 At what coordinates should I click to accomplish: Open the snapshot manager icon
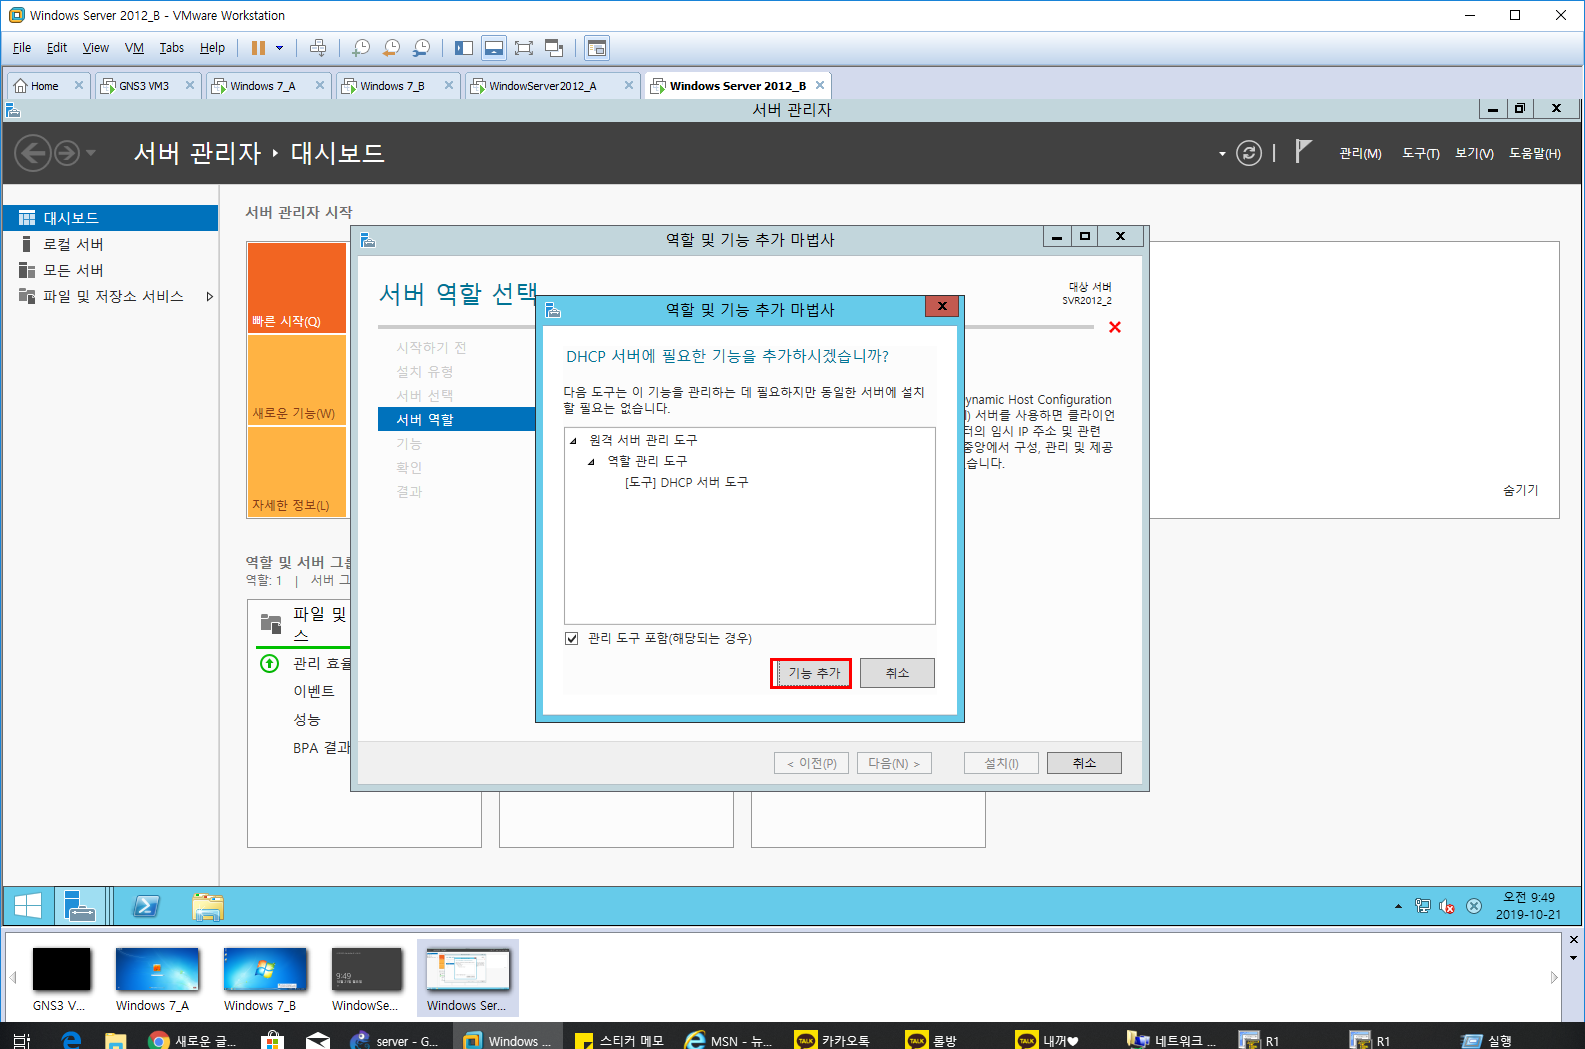(421, 48)
